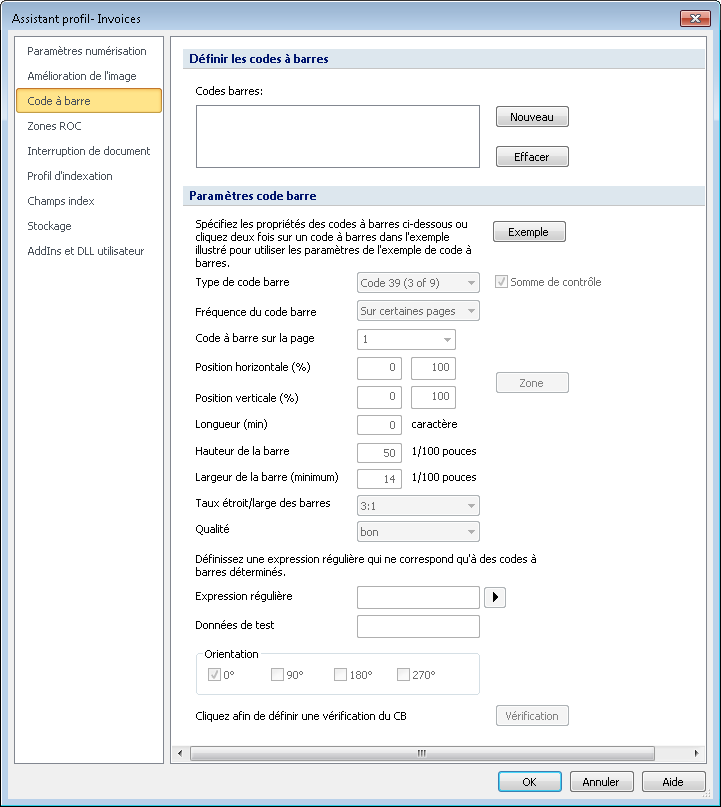Open Zones ROC section

pos(89,126)
